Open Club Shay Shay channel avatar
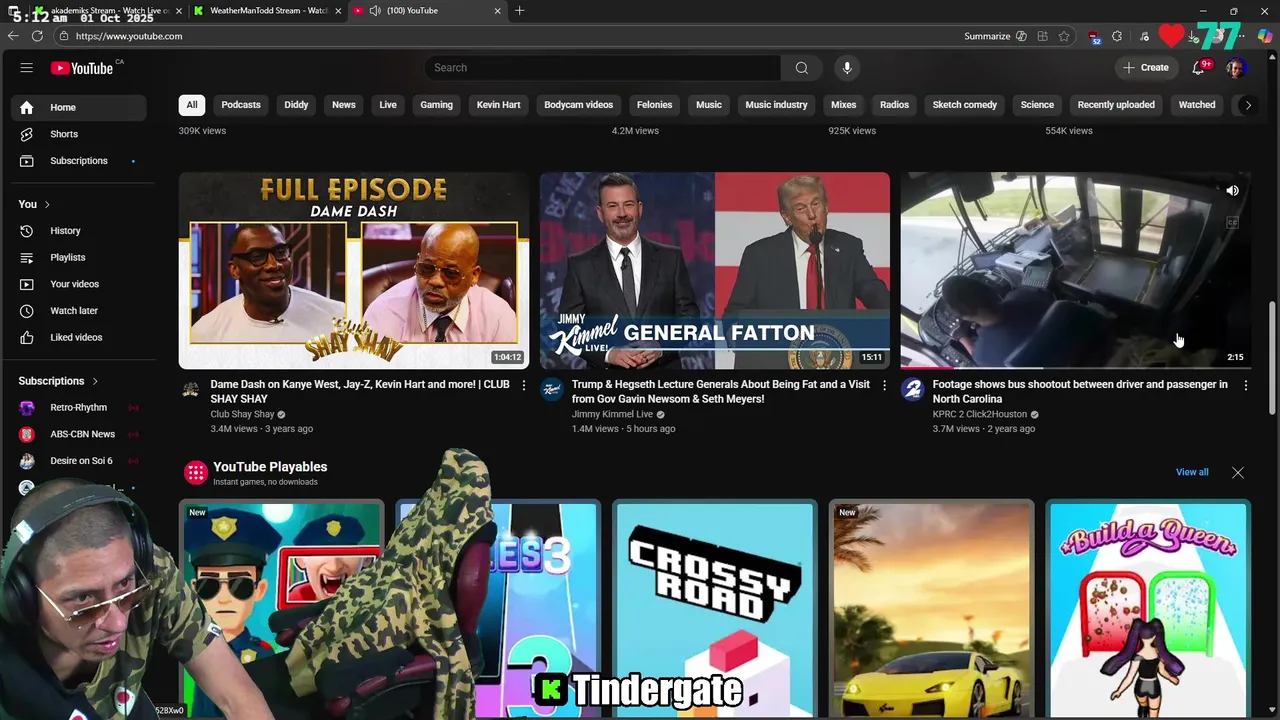1280x720 pixels. pyautogui.click(x=190, y=390)
